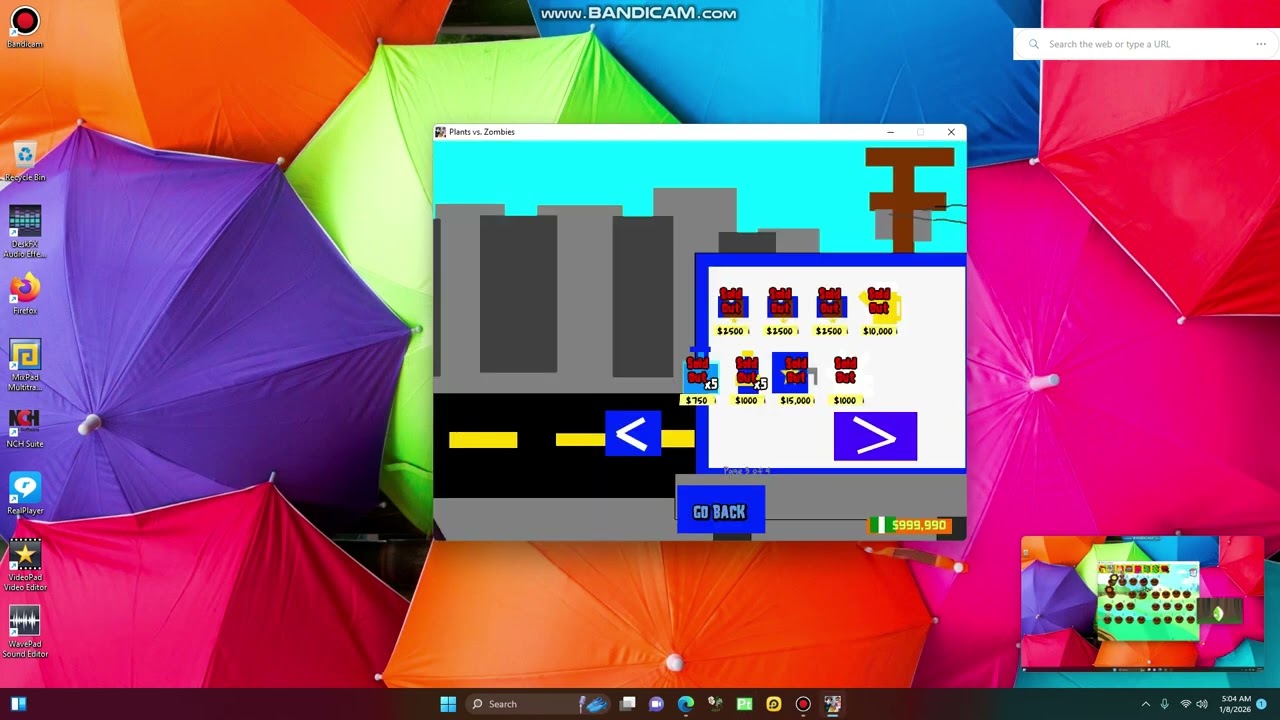Screen dimensions: 1280x720
Task: Click the Plants vs. Zombies window title
Action: click(482, 132)
